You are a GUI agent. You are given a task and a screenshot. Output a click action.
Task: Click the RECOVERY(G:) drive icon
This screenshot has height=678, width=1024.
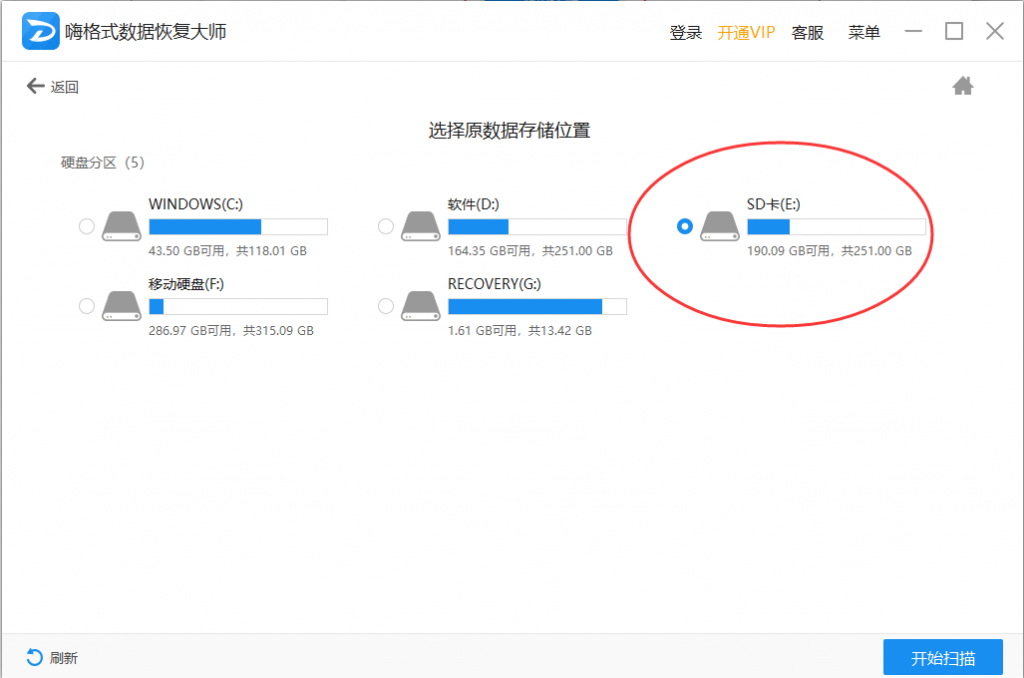(x=421, y=306)
